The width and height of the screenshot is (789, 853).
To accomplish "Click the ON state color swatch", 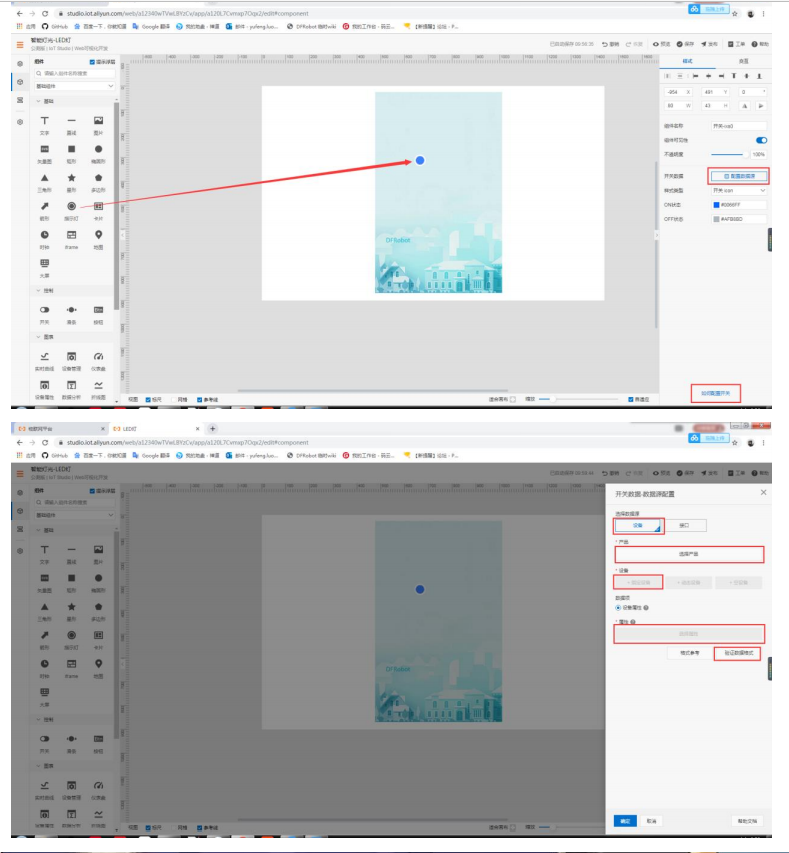I will click(717, 205).
